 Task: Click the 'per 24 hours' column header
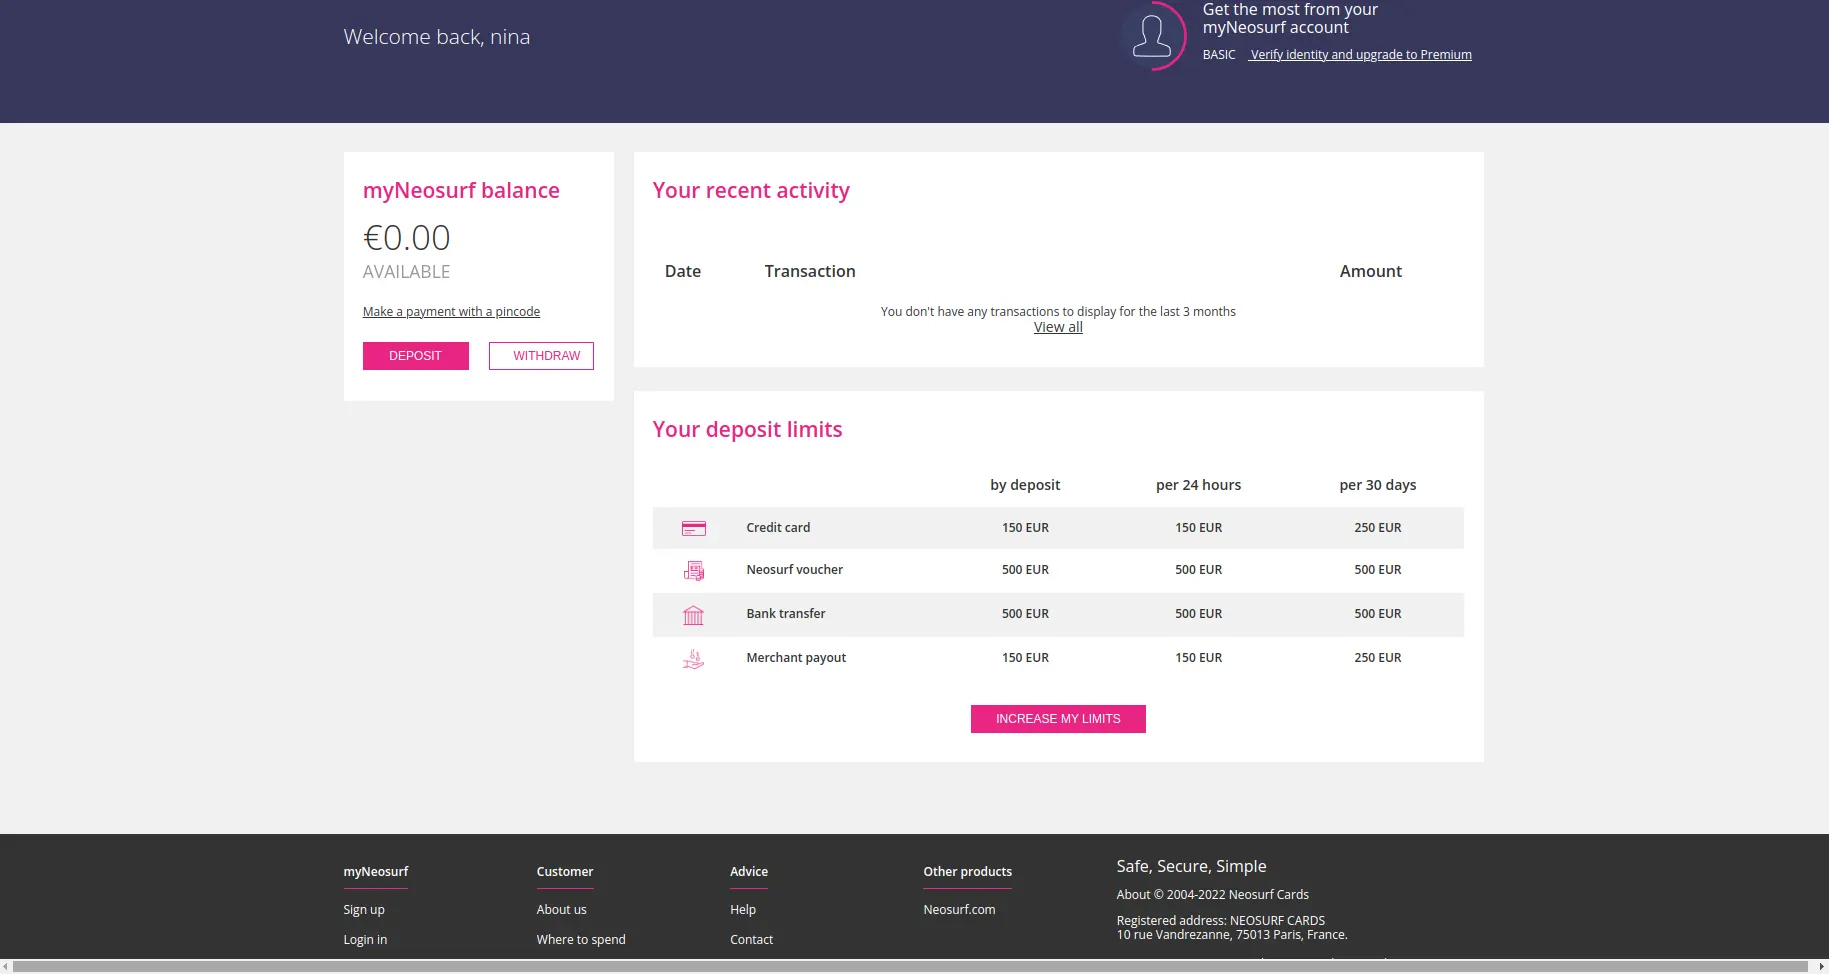(1198, 485)
